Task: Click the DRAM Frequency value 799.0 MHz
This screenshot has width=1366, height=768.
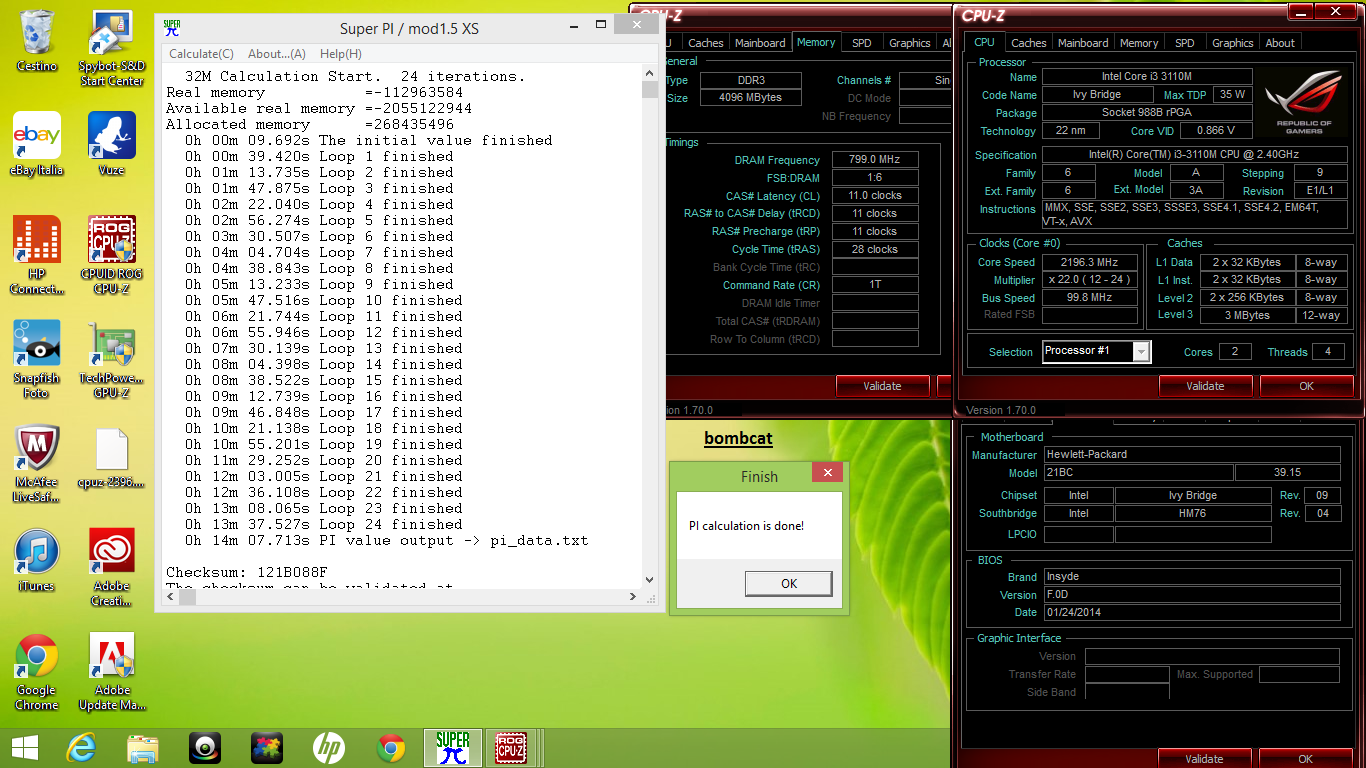Action: point(874,160)
